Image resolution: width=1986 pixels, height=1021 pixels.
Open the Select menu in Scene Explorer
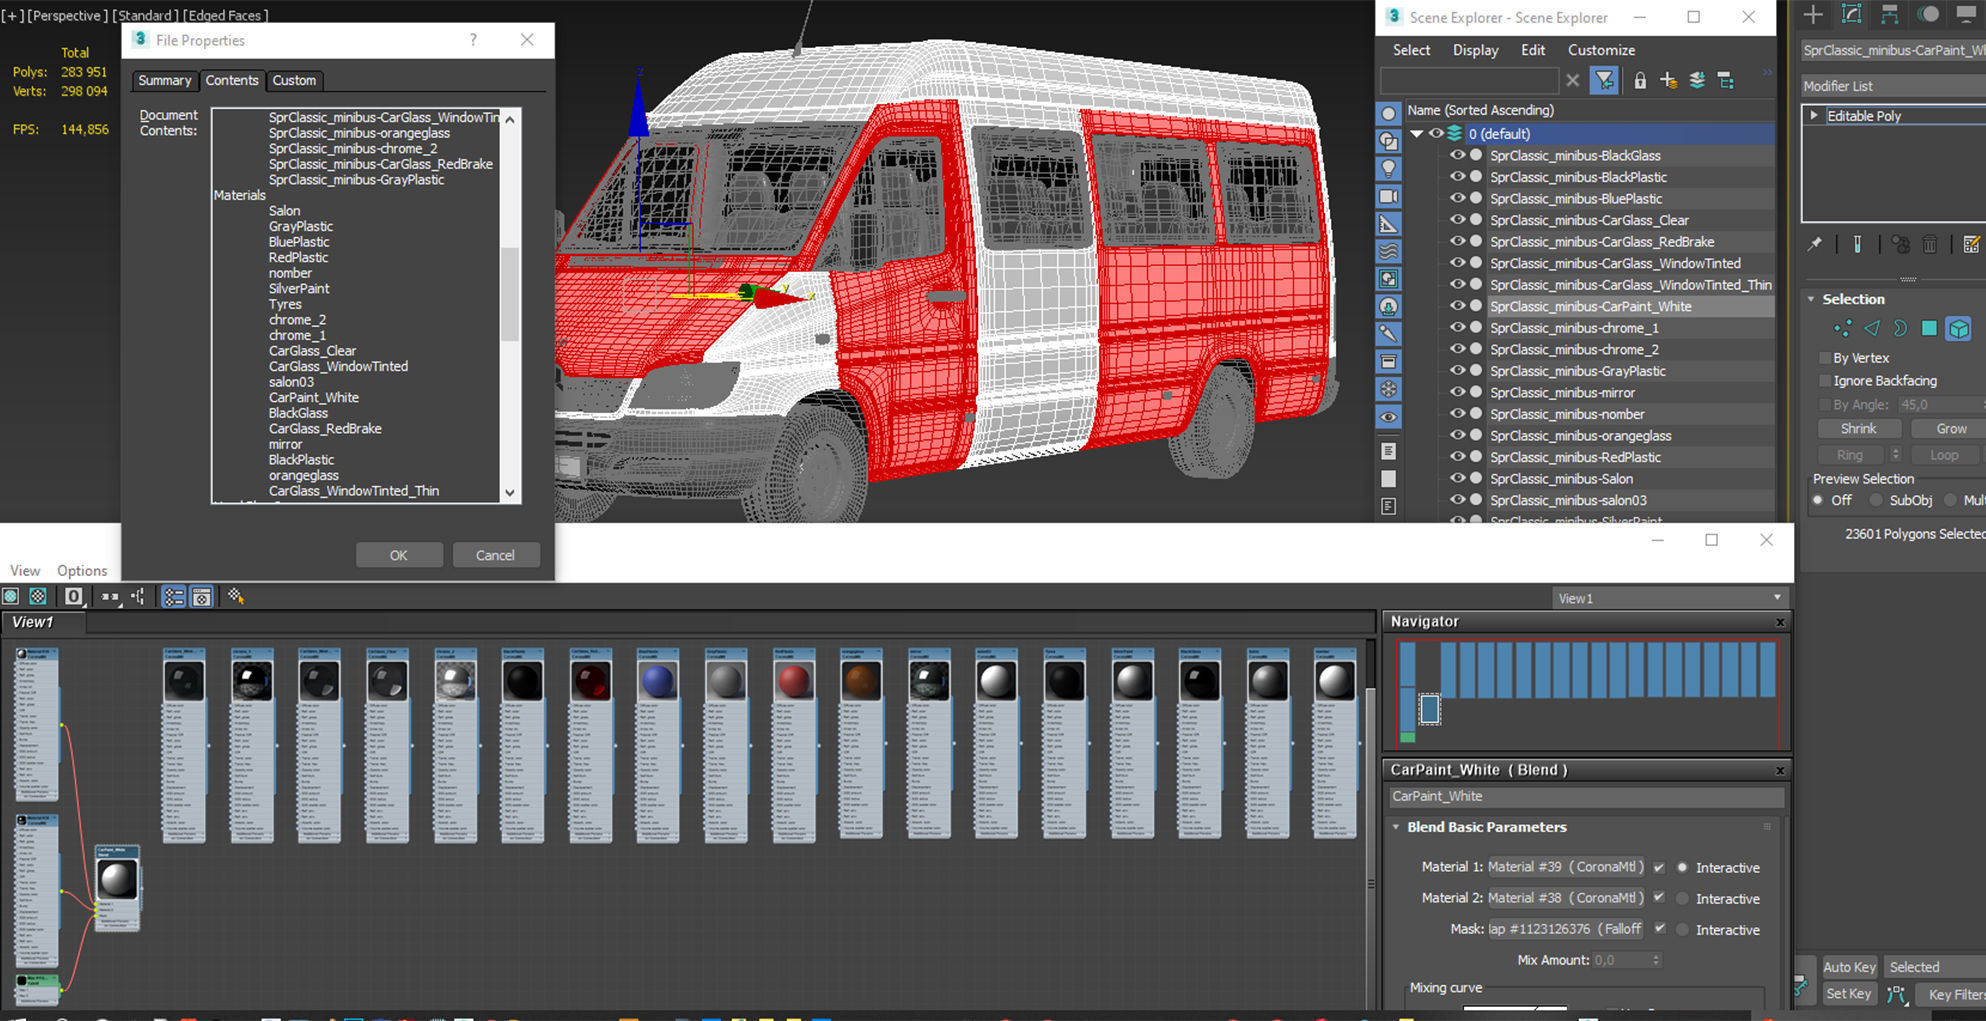(x=1411, y=50)
